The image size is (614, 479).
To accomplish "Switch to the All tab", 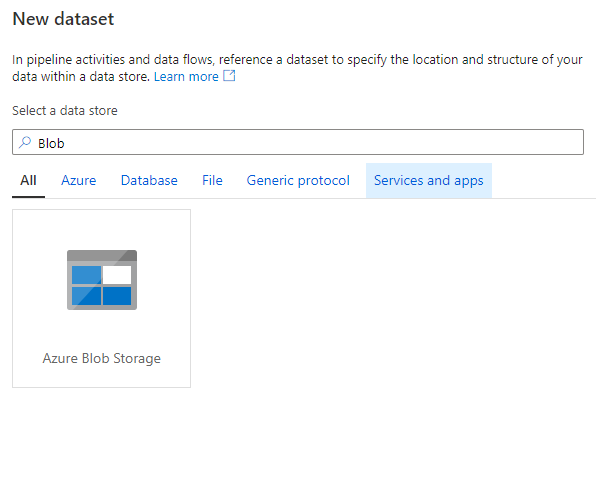I will 28,181.
